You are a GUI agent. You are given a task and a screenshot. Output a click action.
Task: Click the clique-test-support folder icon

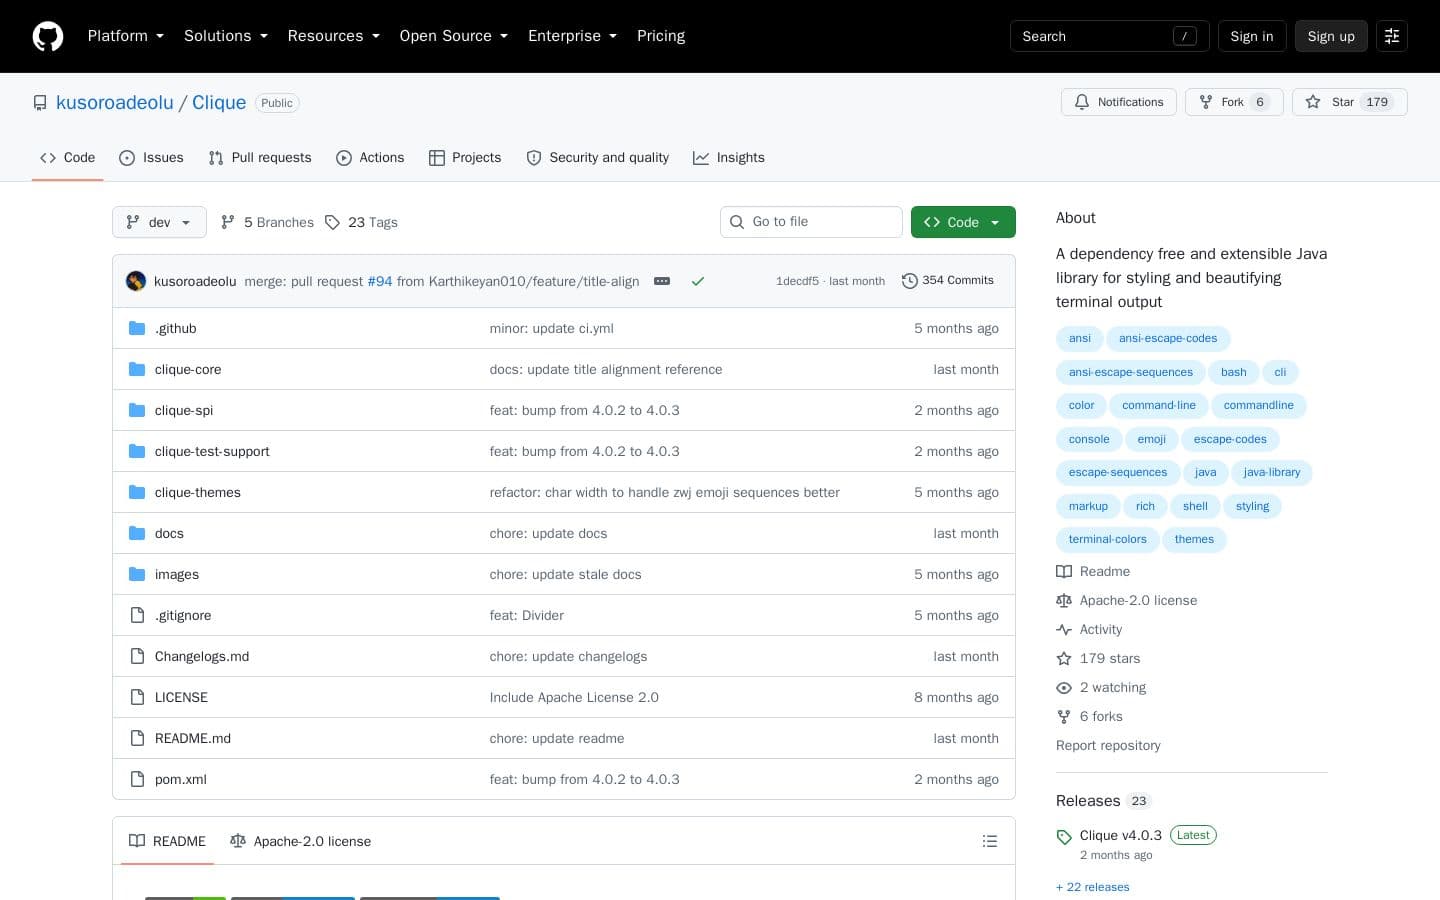coord(137,451)
